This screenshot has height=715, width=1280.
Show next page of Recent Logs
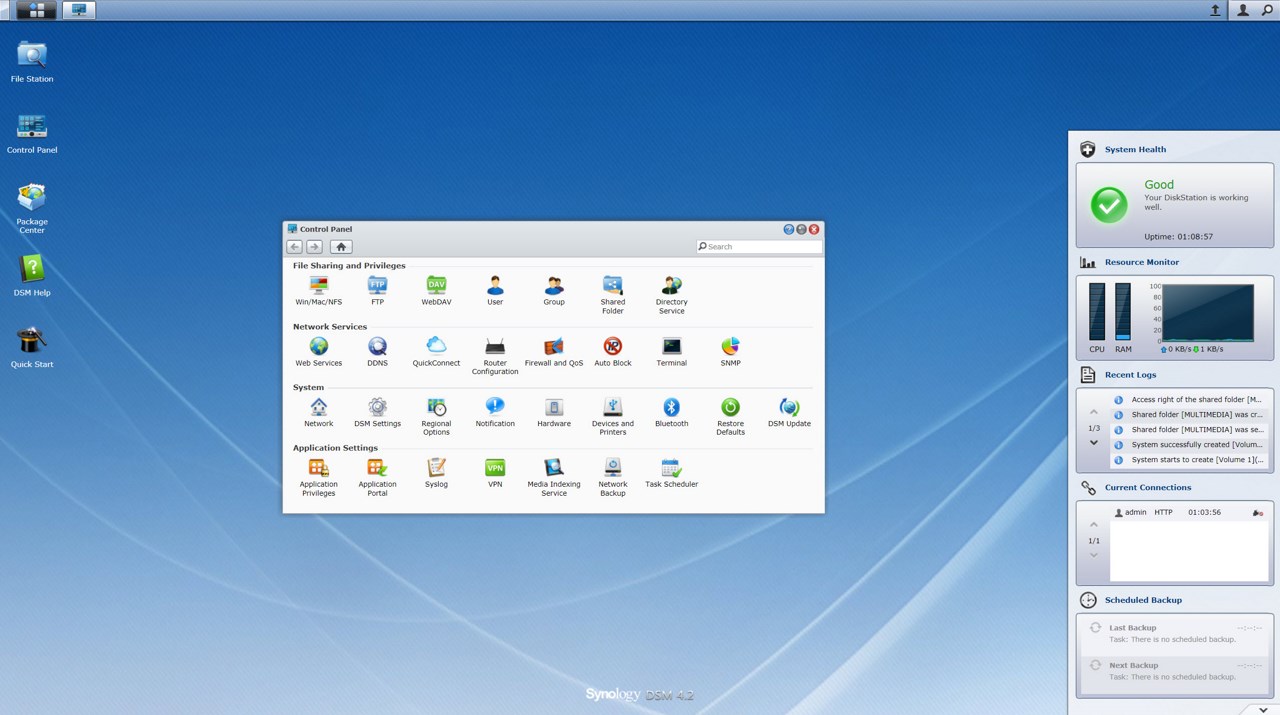[x=1093, y=443]
